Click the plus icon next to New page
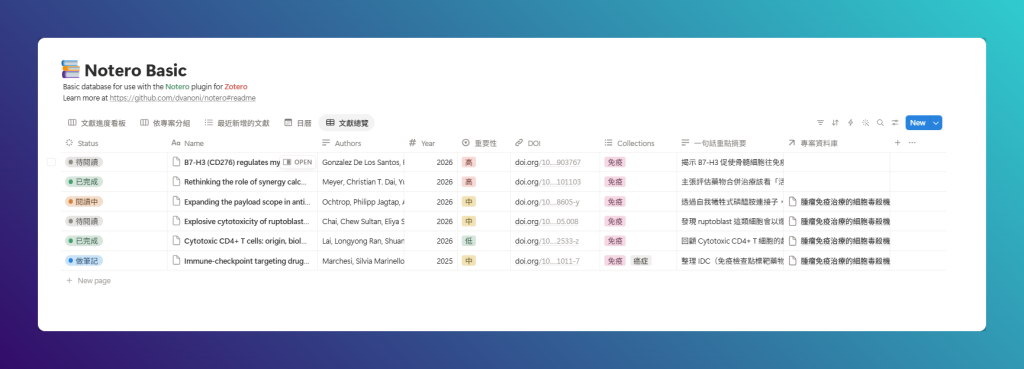1024x369 pixels. tap(69, 281)
